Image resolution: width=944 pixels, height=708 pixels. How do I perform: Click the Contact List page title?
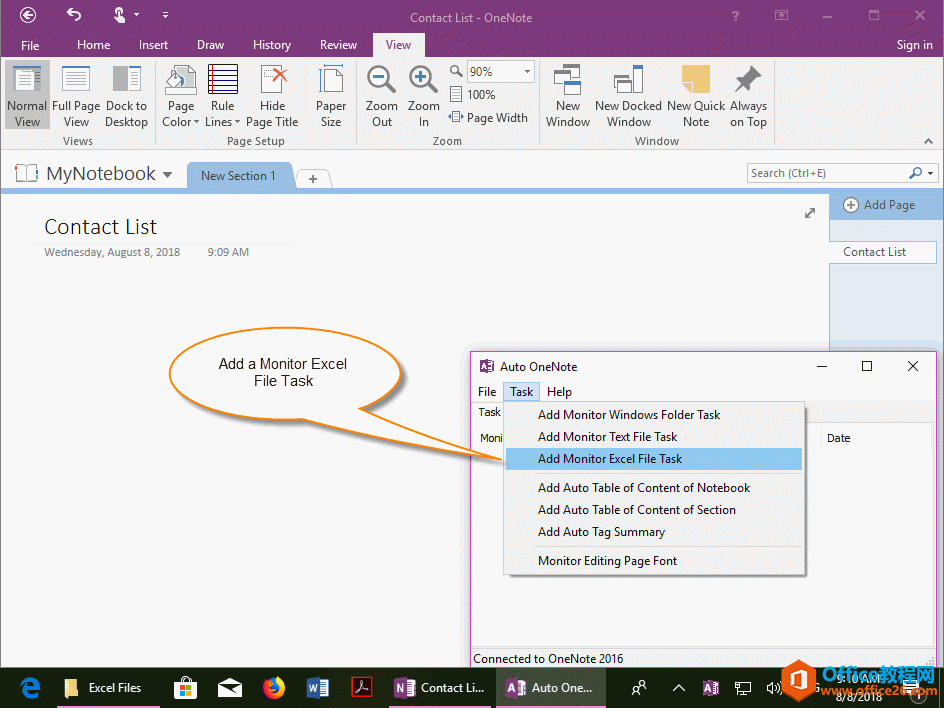pyautogui.click(x=101, y=227)
